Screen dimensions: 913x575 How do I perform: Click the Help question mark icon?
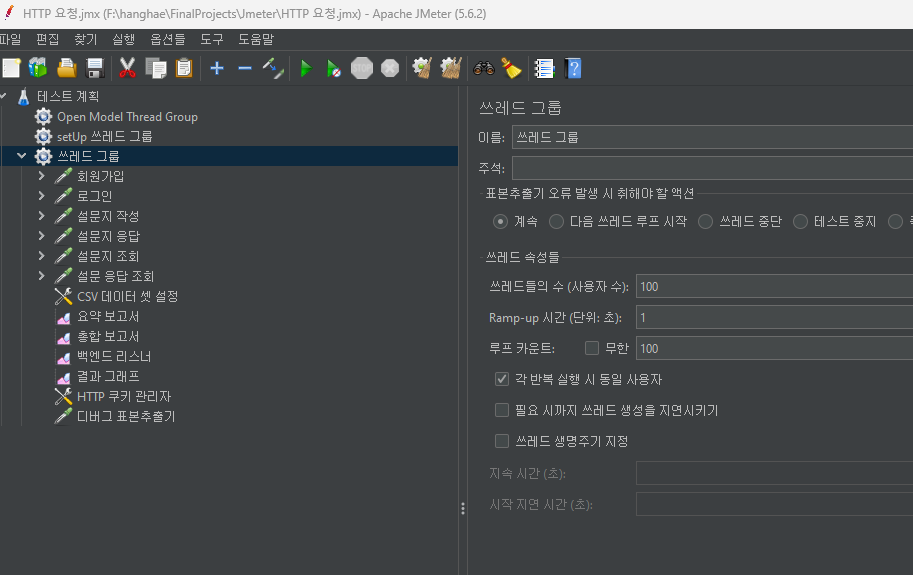coord(573,68)
